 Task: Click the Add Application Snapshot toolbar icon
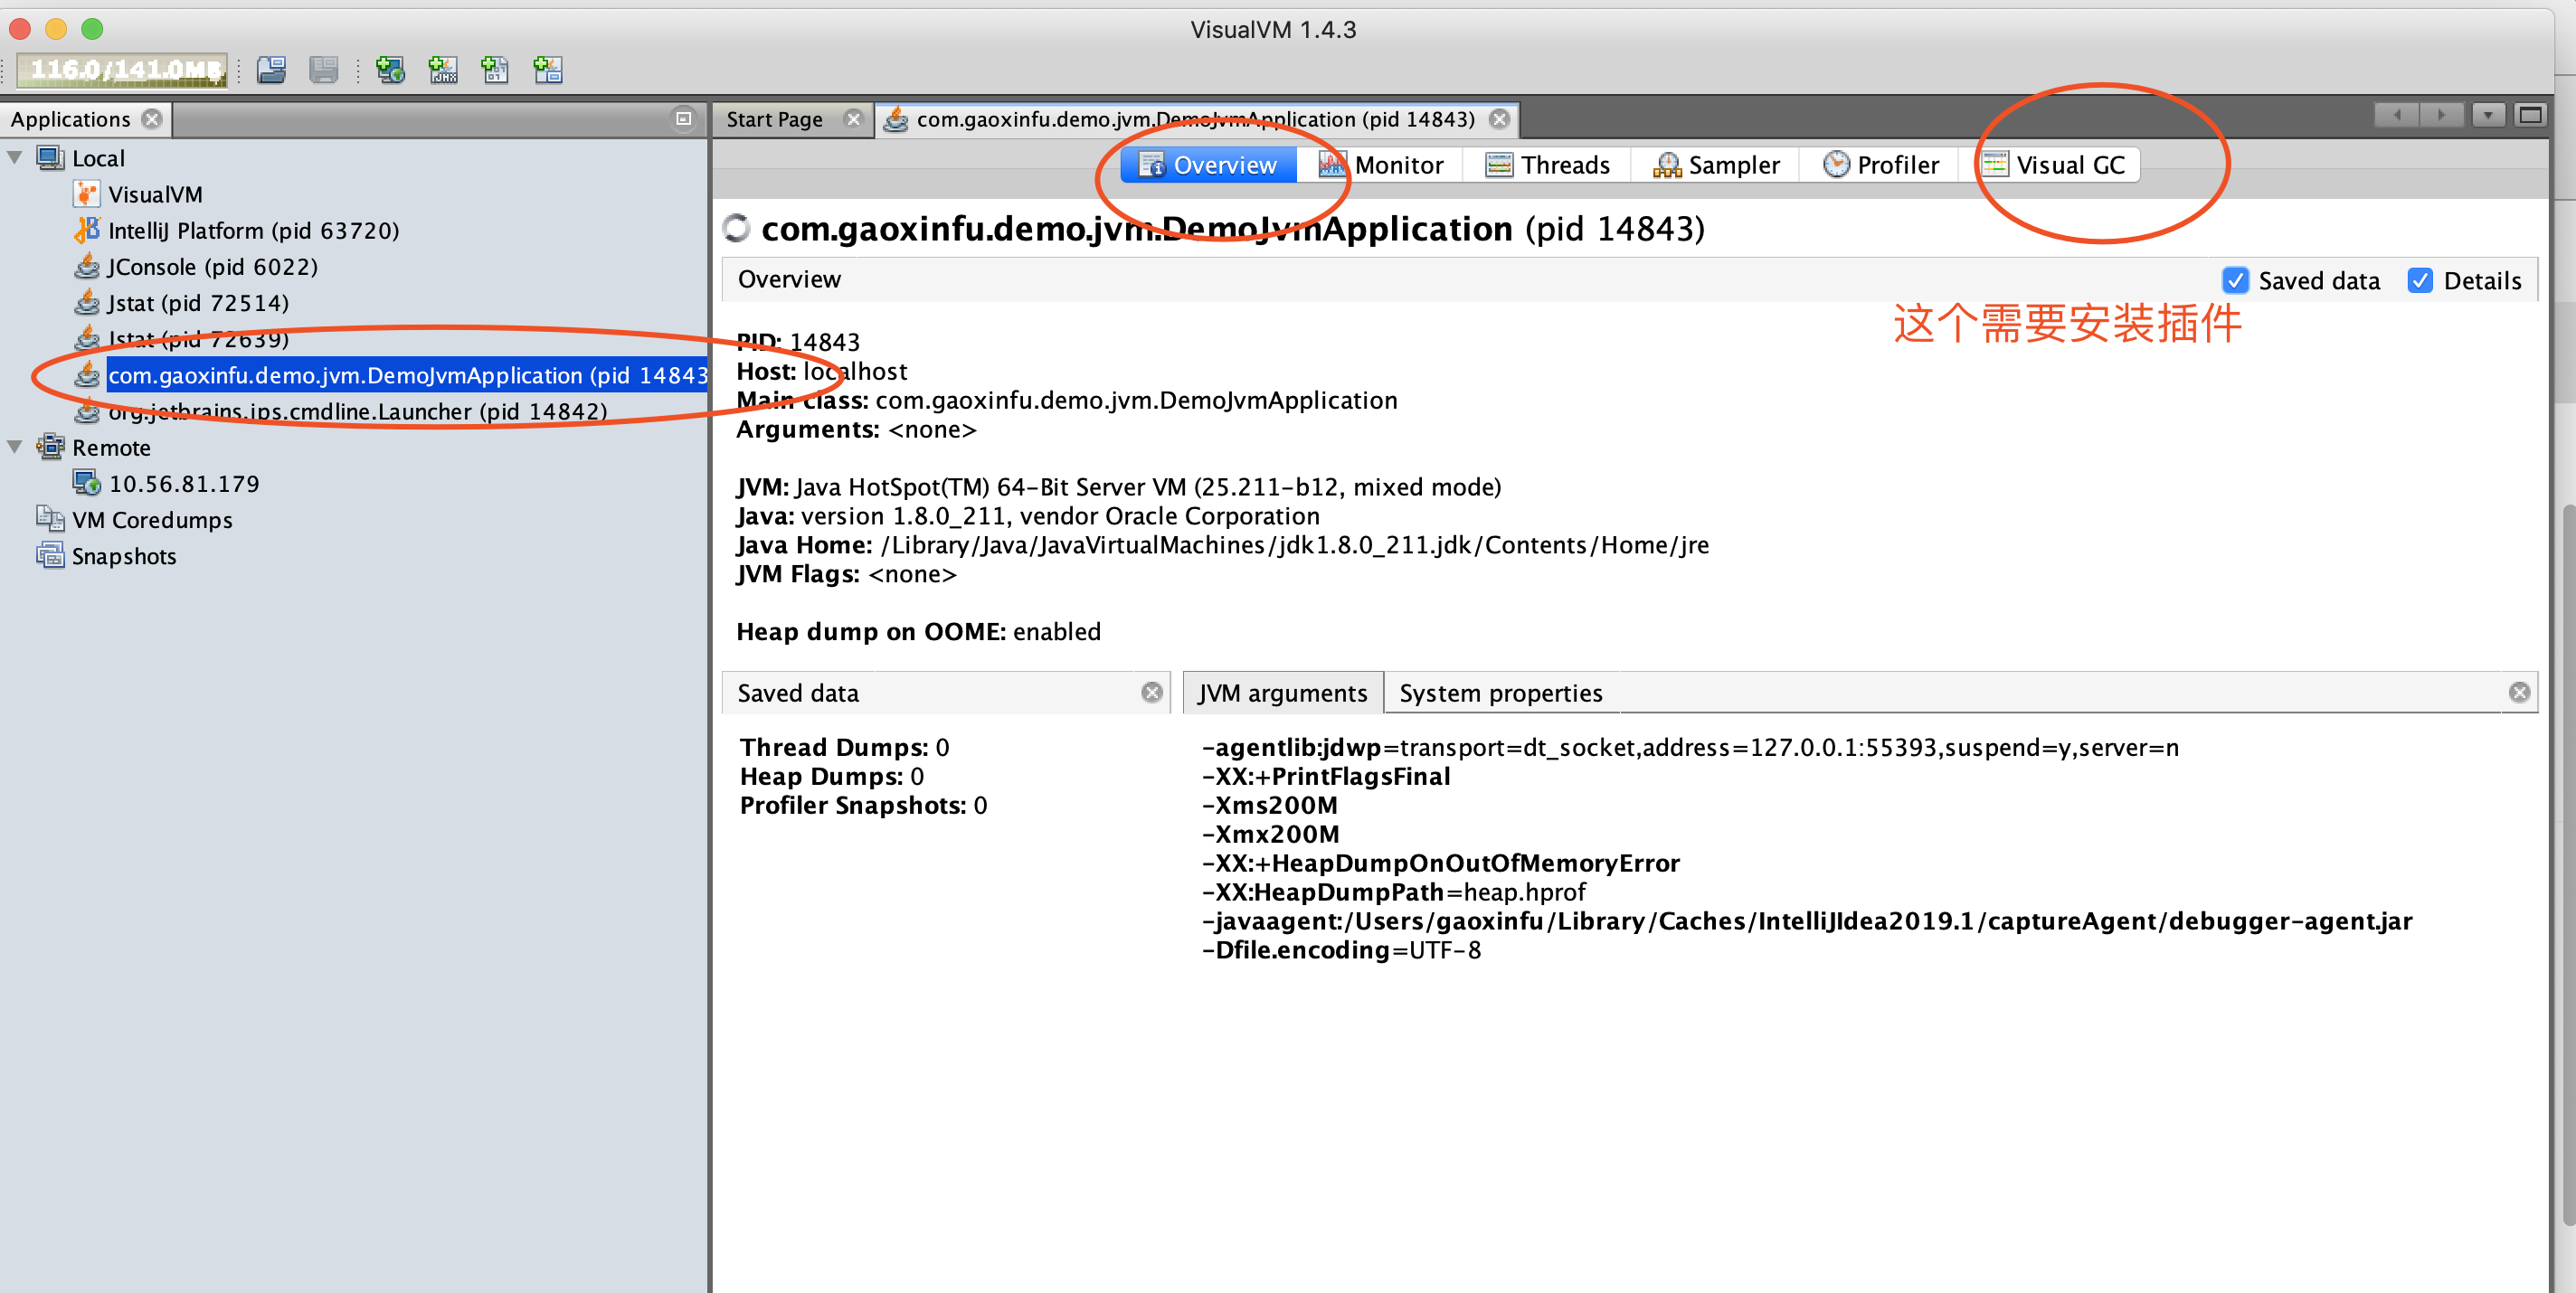pyautogui.click(x=548, y=69)
